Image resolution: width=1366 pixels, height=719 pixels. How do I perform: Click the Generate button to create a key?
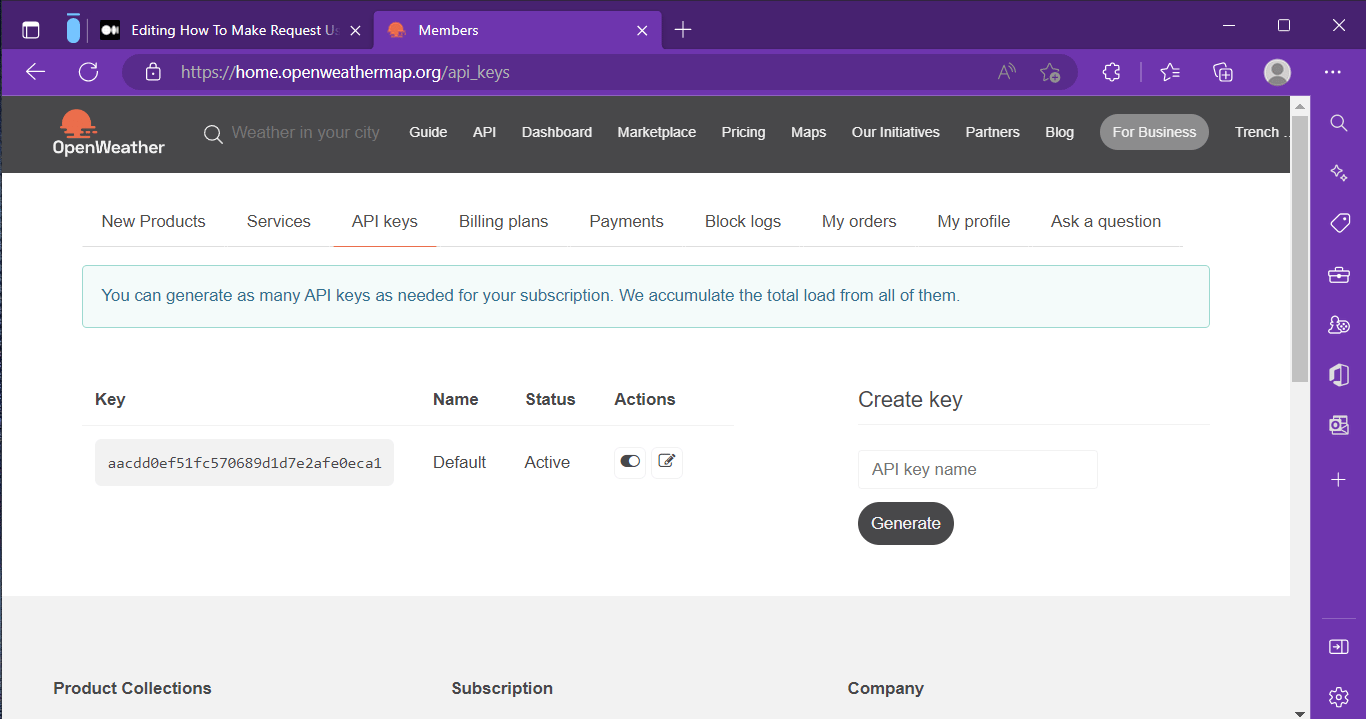[905, 523]
